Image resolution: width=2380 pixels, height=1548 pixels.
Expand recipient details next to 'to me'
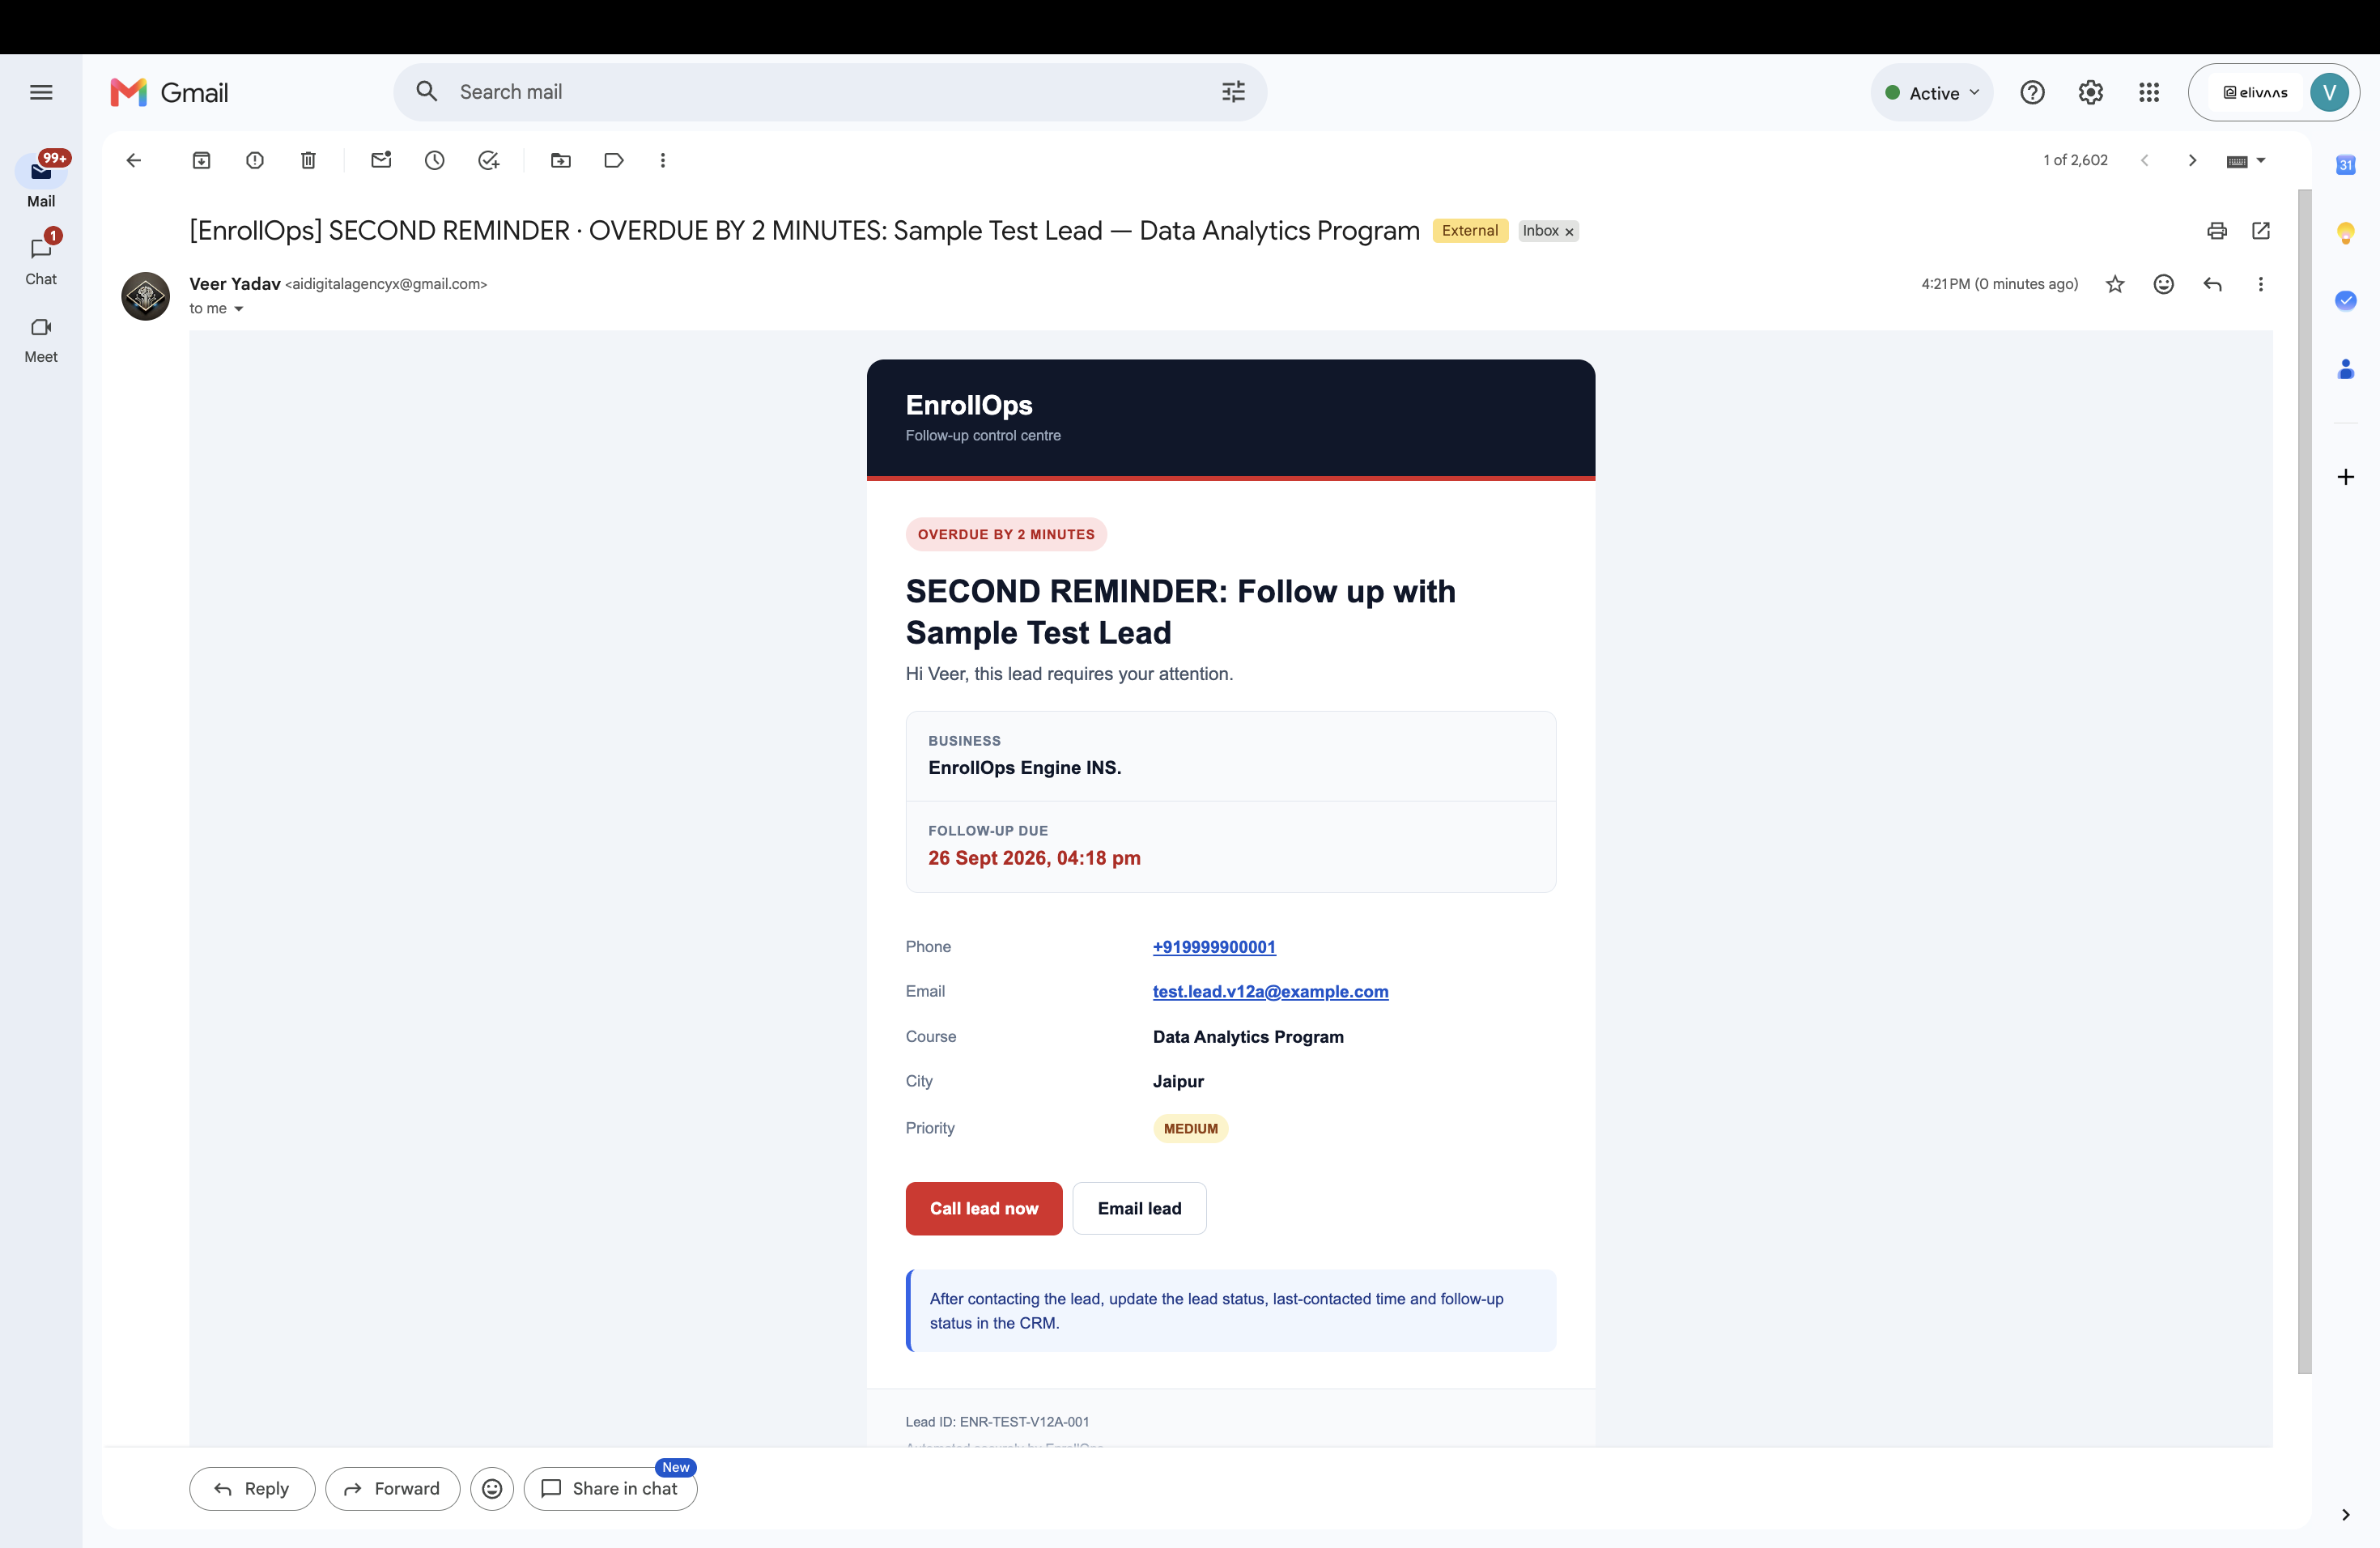pyautogui.click(x=238, y=309)
